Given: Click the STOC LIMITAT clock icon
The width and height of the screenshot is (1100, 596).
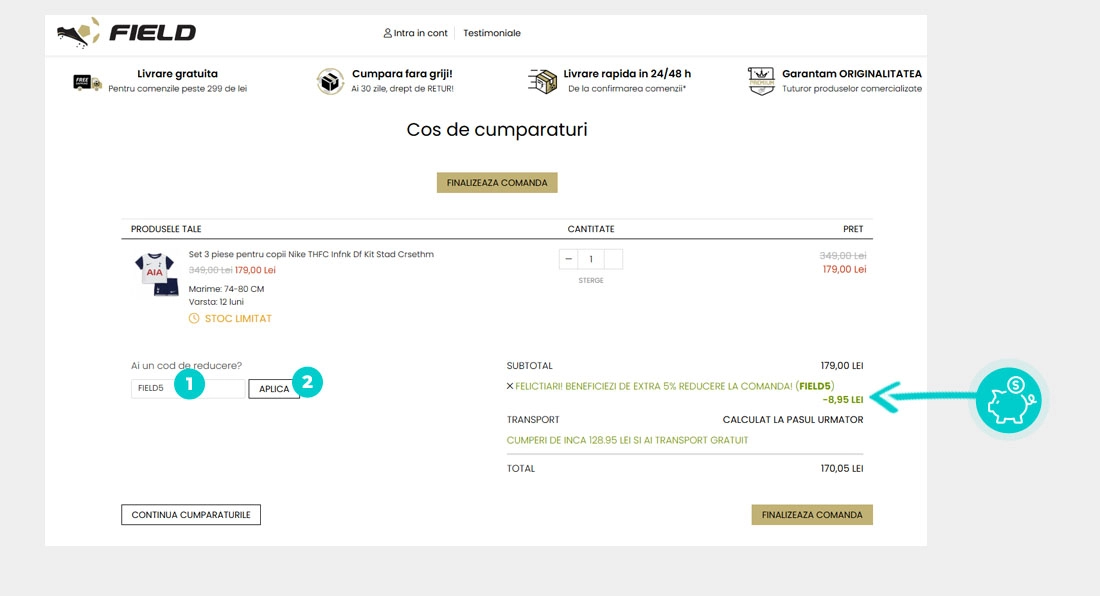Looking at the screenshot, I should (x=194, y=318).
